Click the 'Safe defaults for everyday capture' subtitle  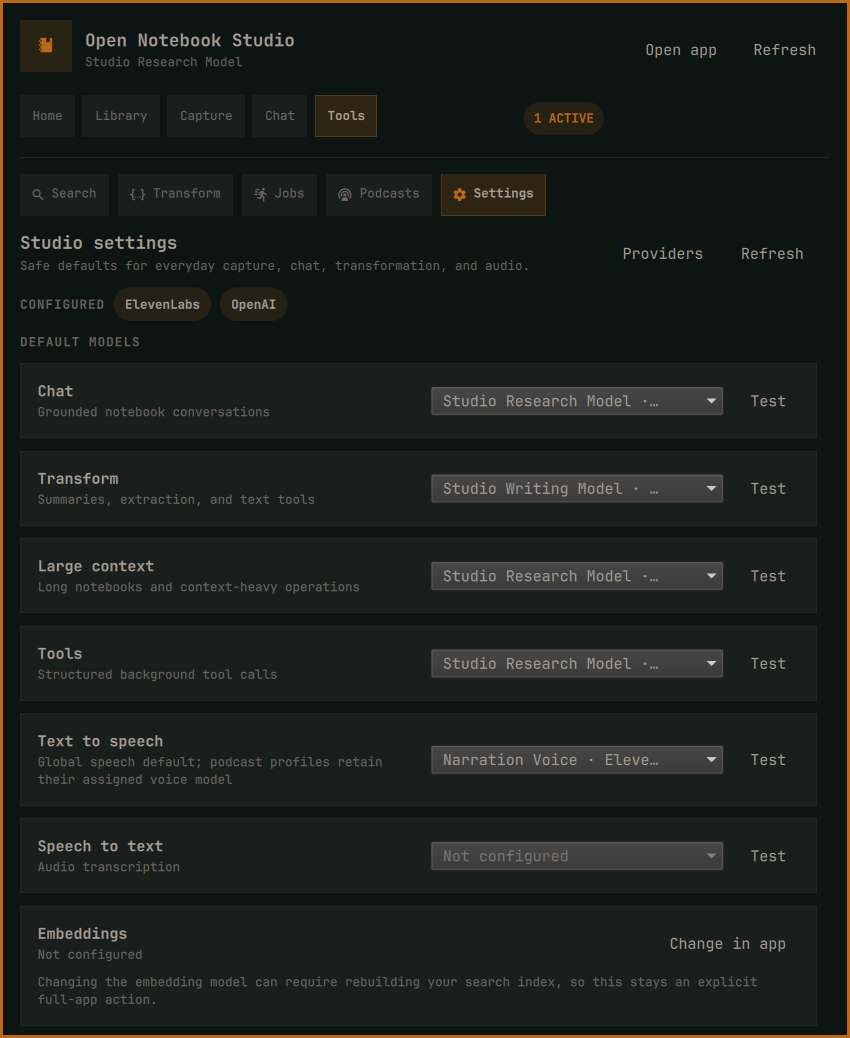(275, 266)
